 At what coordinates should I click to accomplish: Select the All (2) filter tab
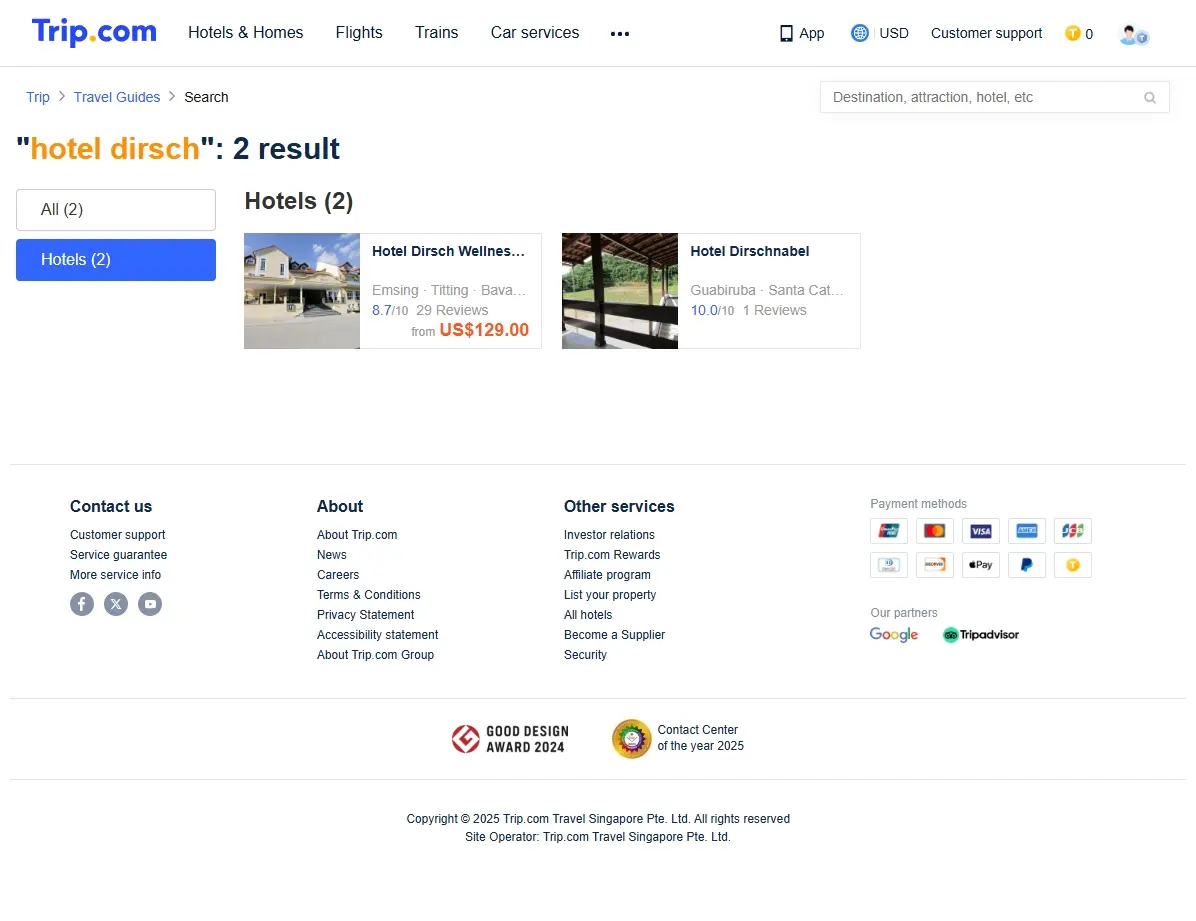tap(116, 210)
